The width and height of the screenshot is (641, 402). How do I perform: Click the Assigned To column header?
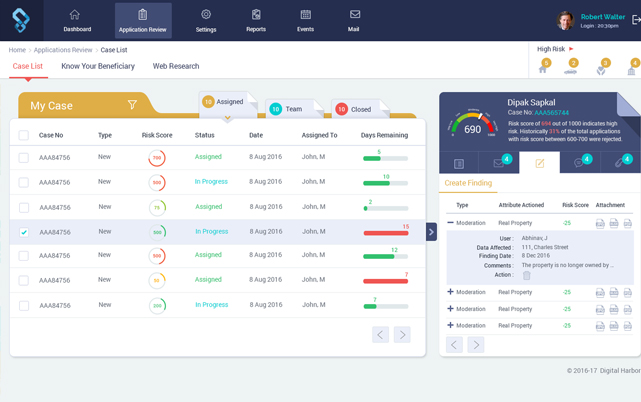[x=319, y=135]
